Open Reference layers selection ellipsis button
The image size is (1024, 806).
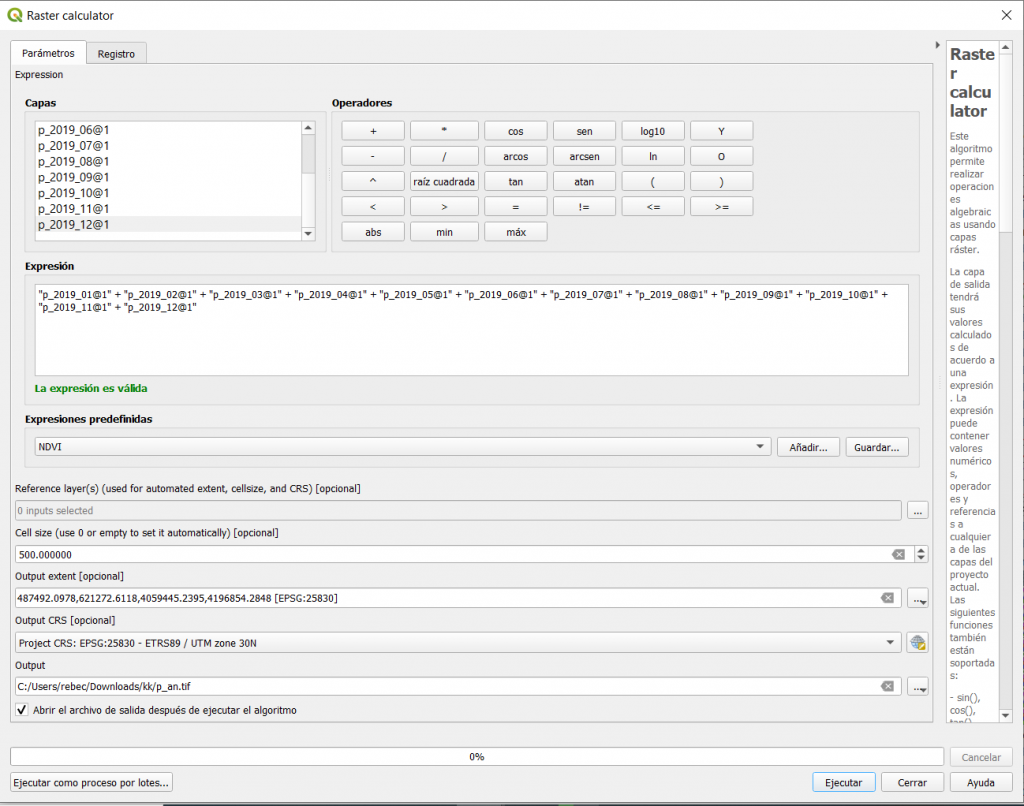pyautogui.click(x=917, y=510)
